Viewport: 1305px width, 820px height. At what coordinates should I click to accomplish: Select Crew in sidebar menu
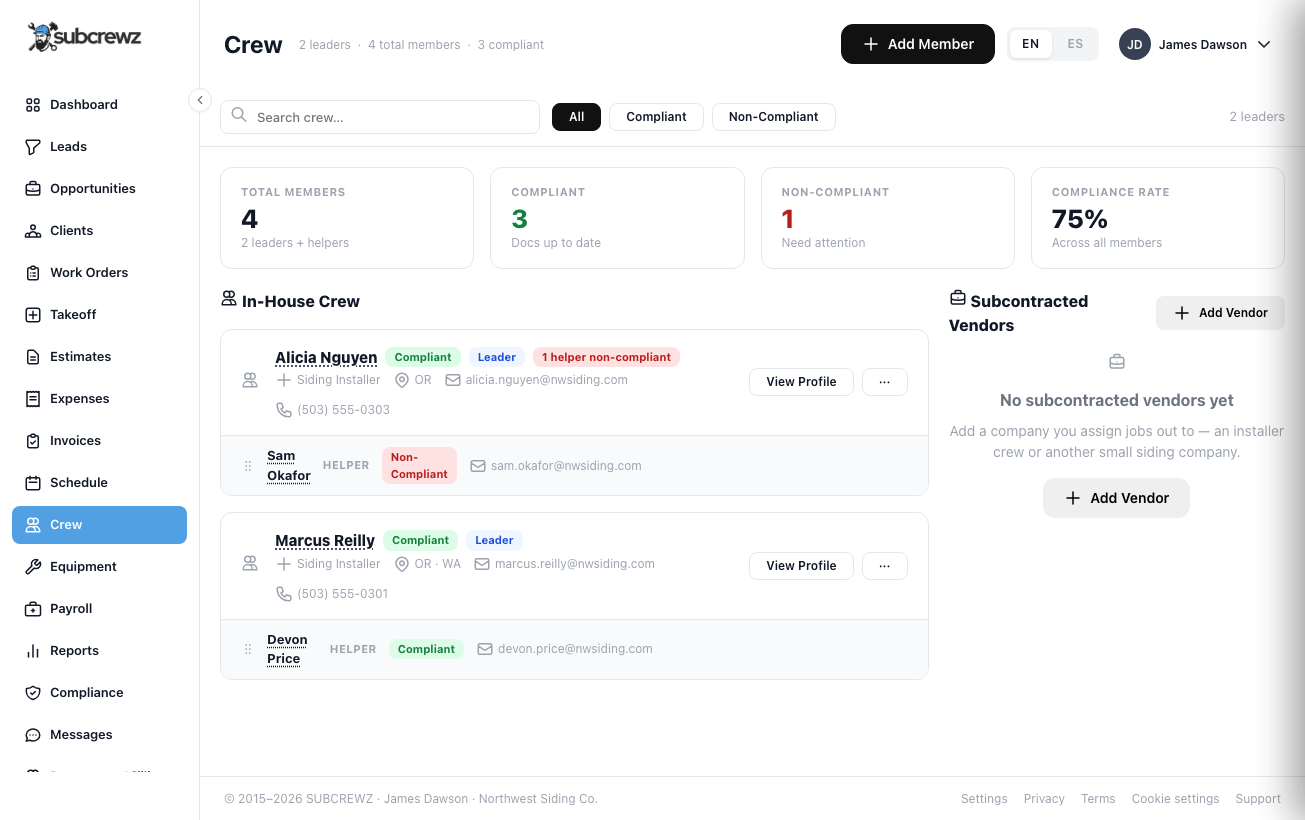click(99, 525)
